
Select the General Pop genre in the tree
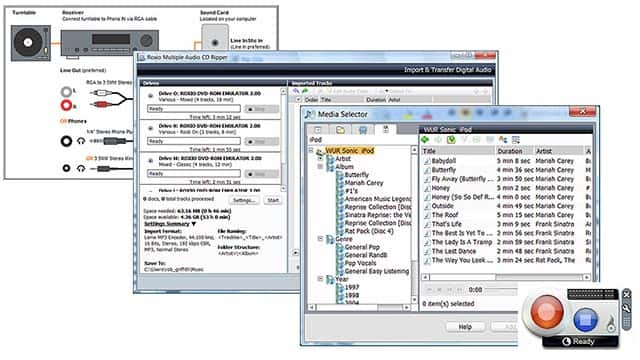(362, 247)
